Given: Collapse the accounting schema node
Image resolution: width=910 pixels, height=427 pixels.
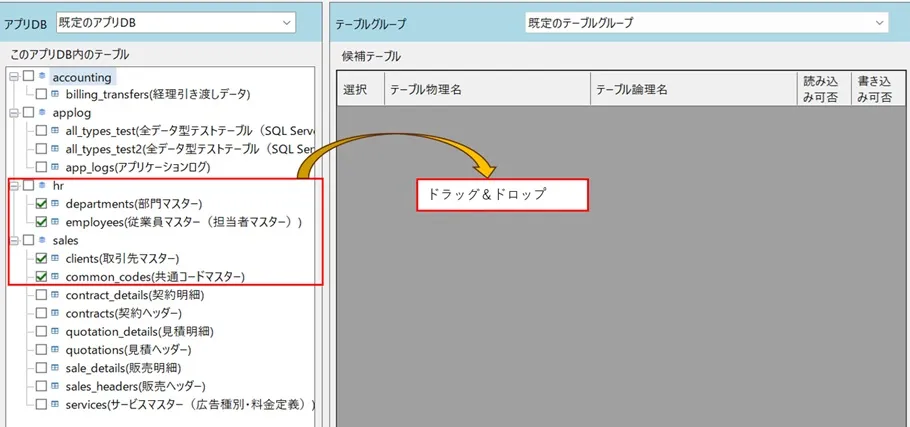Looking at the screenshot, I should point(14,77).
